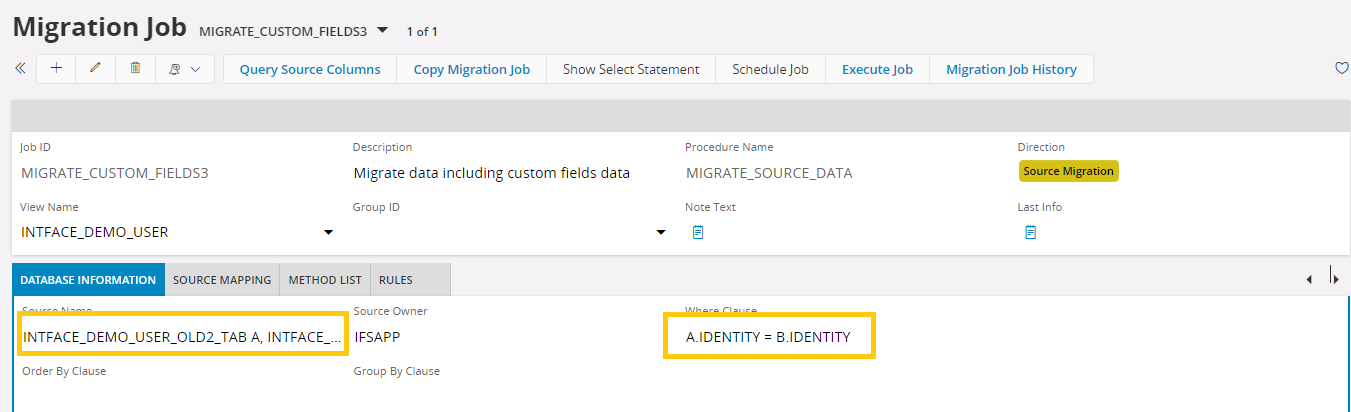
Task: Click Query Source Columns button
Action: coord(310,69)
